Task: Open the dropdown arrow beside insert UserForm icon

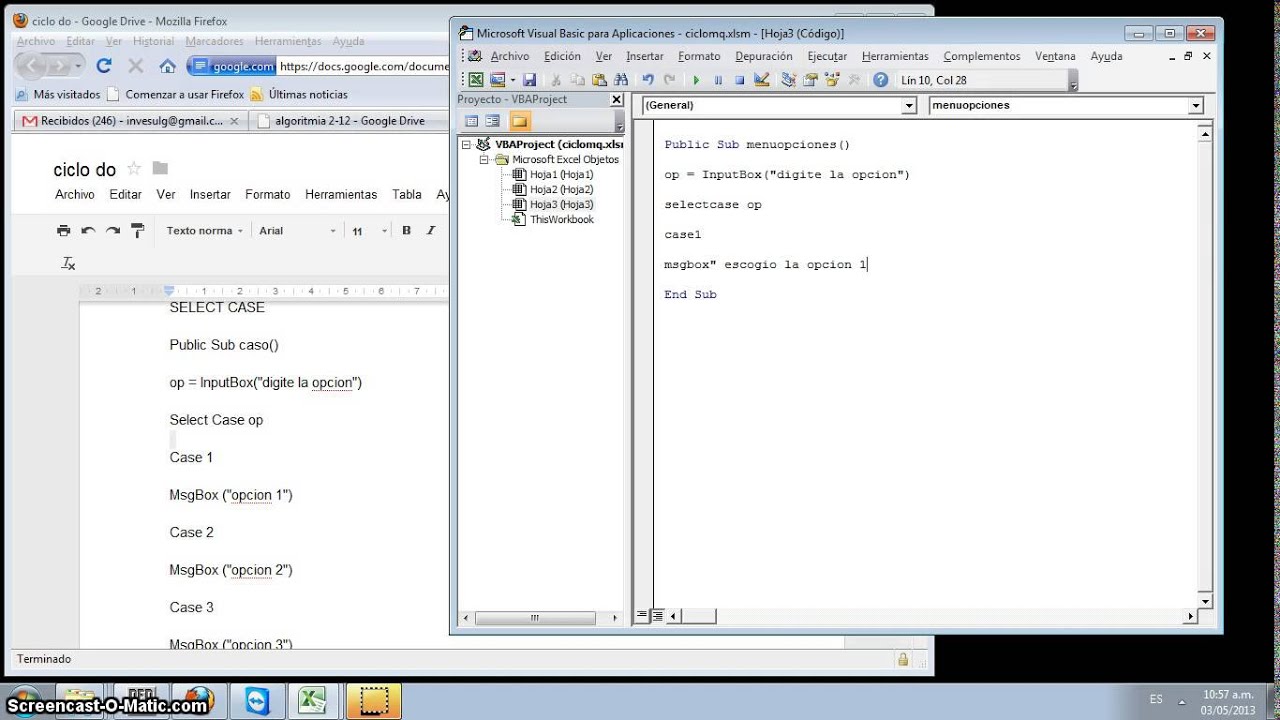Action: 512,80
